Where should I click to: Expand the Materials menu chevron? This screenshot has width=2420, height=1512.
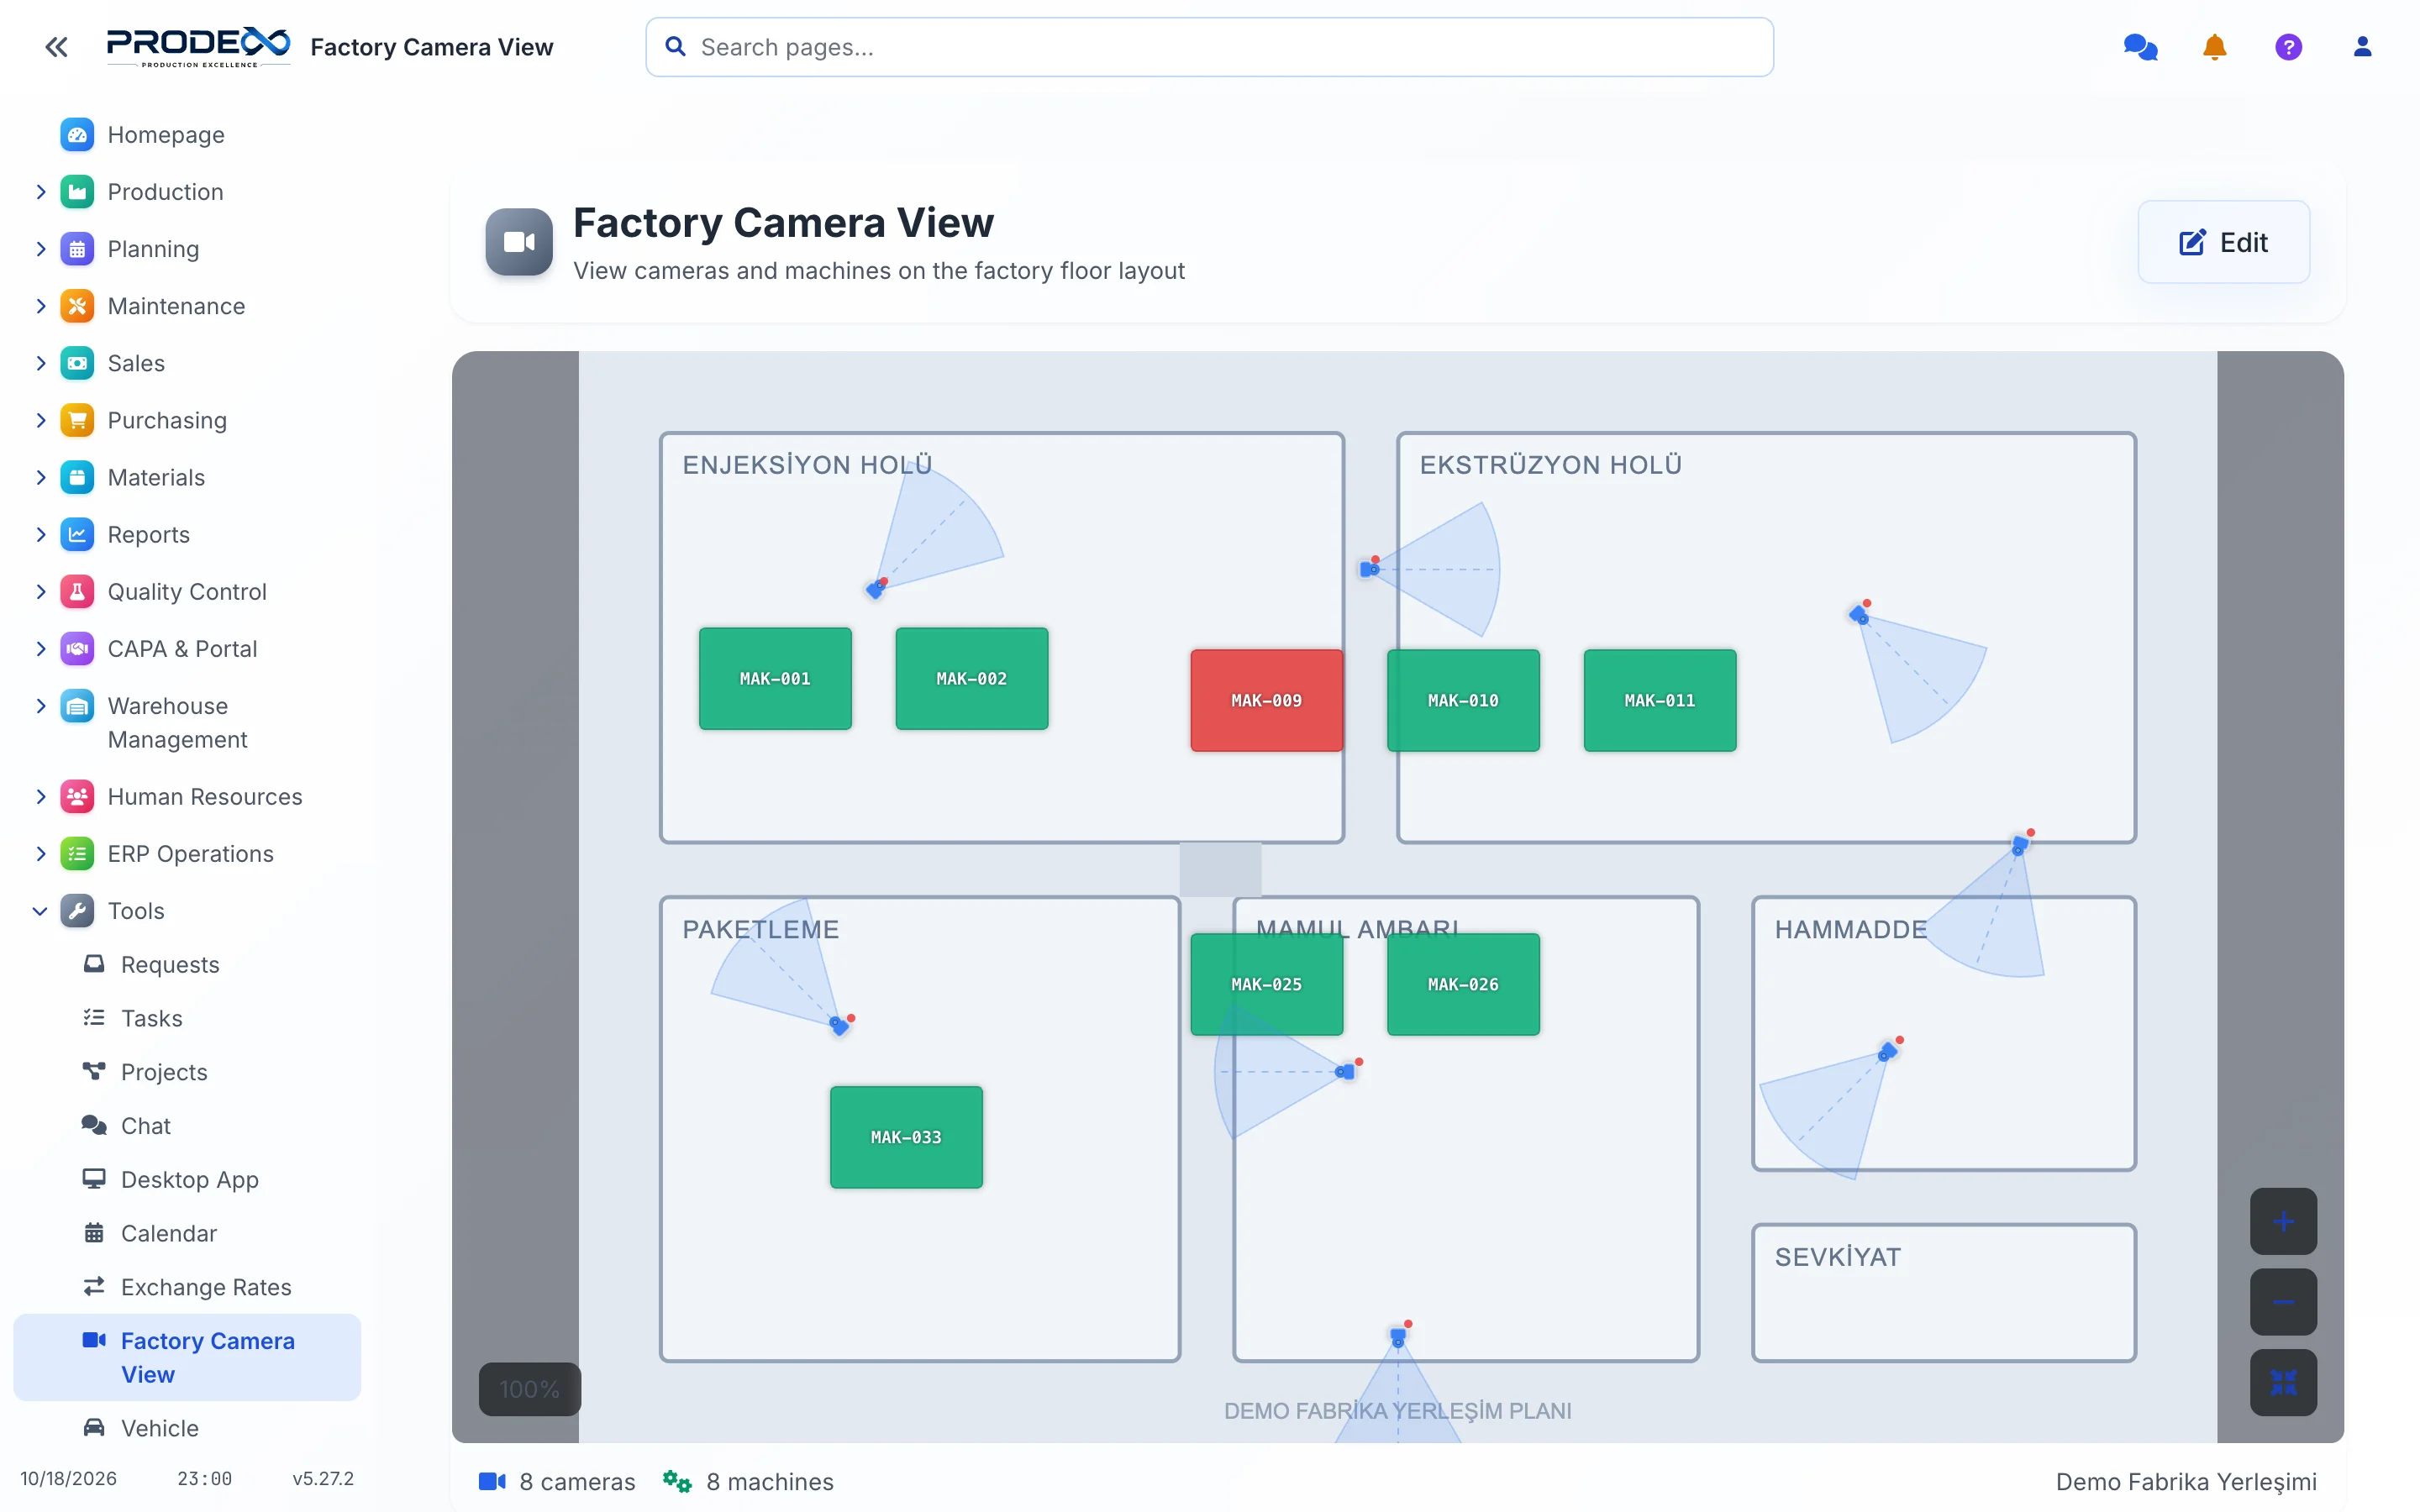[40, 477]
